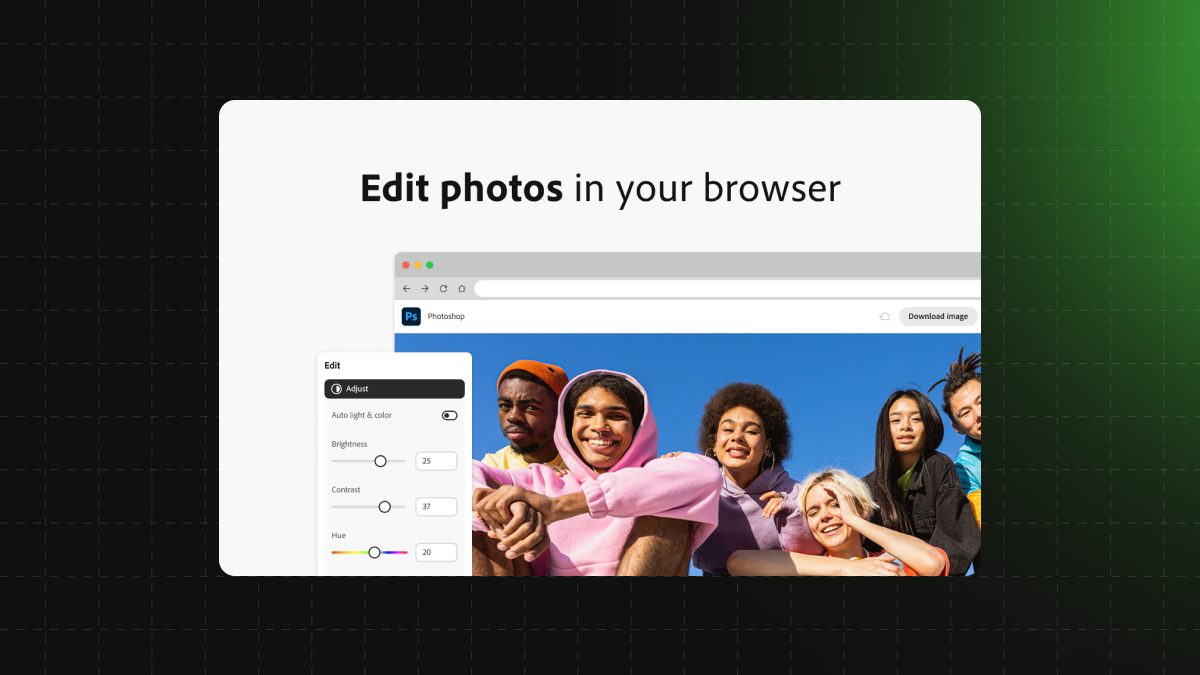Click the browser forward arrow
Image resolution: width=1200 pixels, height=675 pixels.
(x=424, y=288)
